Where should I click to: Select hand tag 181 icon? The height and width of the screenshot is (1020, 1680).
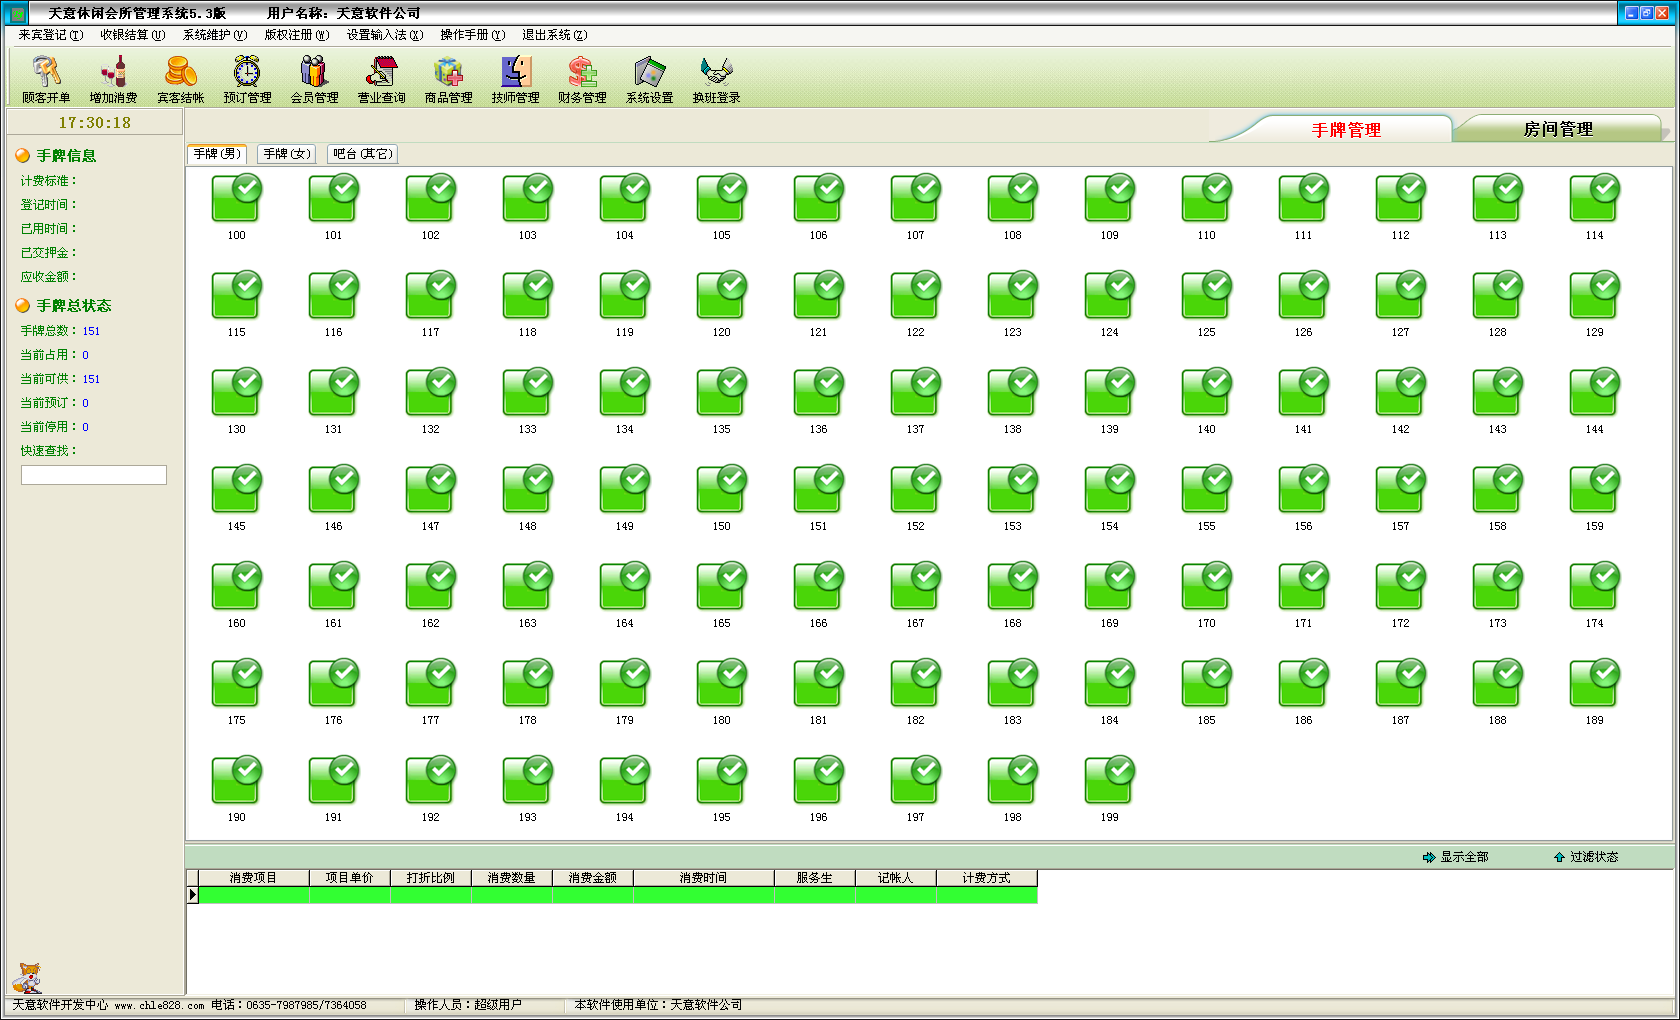click(818, 683)
